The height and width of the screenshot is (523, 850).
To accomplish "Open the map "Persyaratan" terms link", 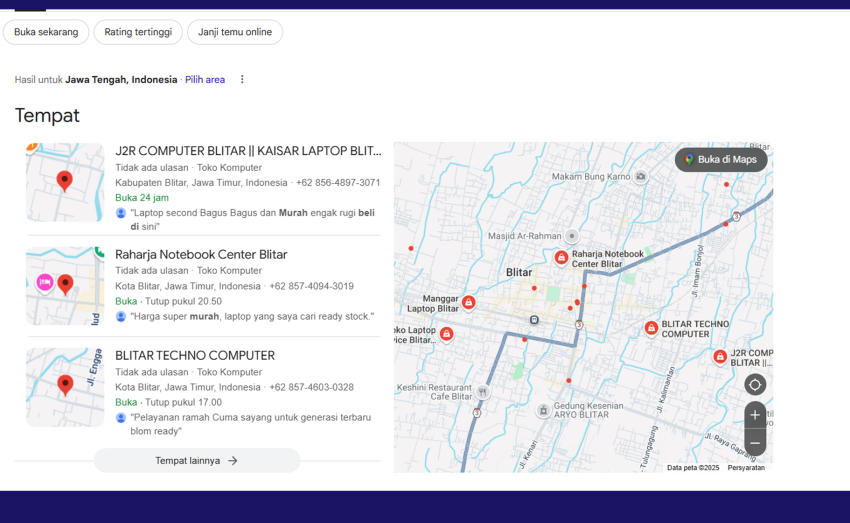I will tap(746, 467).
